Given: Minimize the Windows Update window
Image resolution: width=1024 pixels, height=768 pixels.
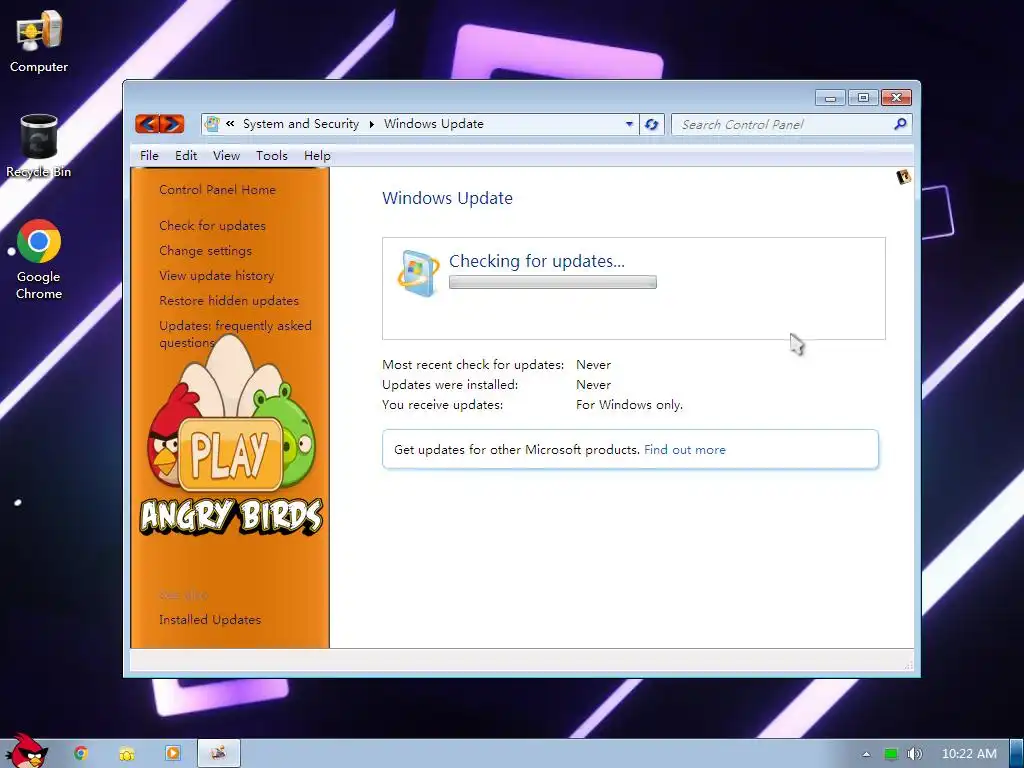Looking at the screenshot, I should tap(830, 98).
